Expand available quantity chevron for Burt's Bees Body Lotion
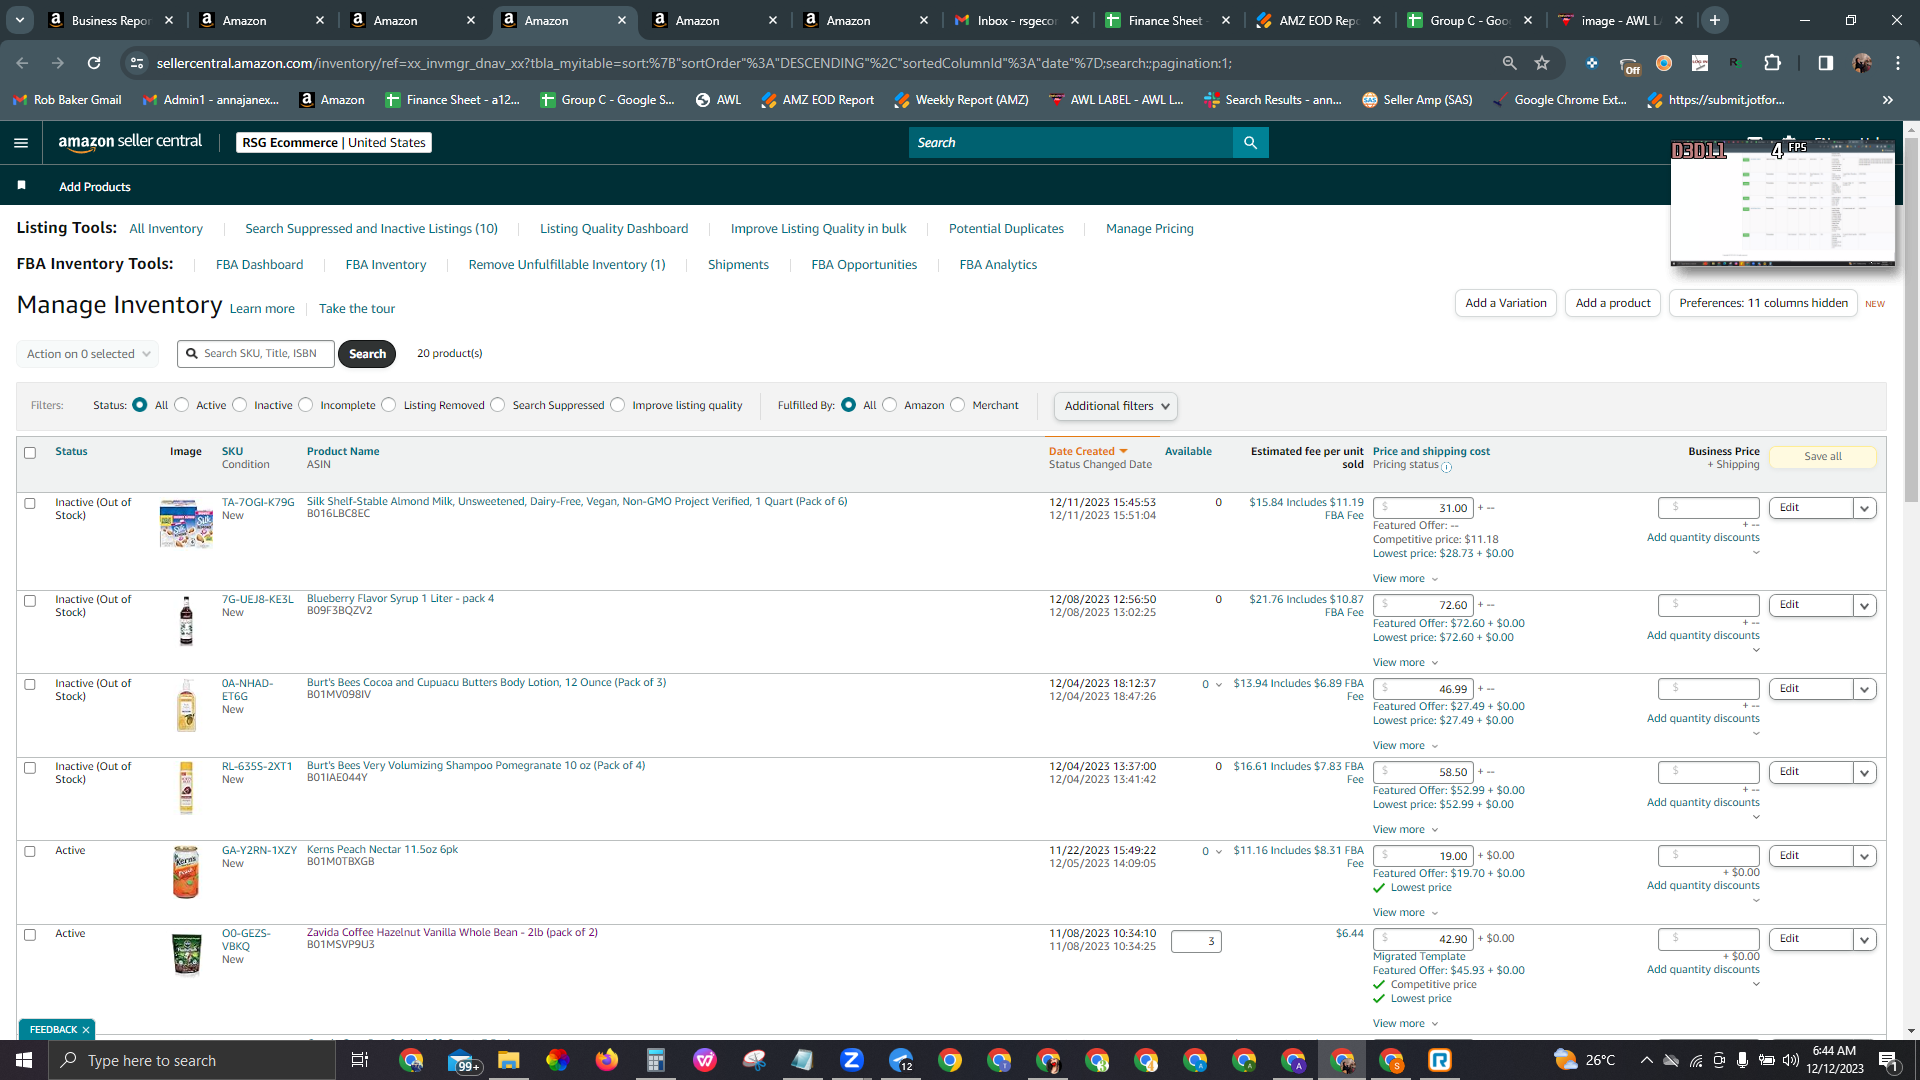This screenshot has width=1920, height=1080. 1219,685
